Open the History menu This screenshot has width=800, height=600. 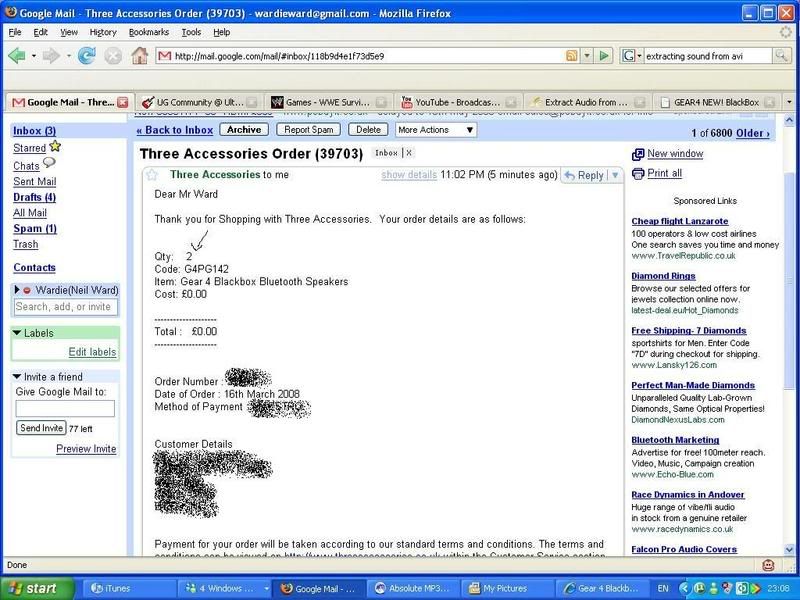tap(103, 32)
